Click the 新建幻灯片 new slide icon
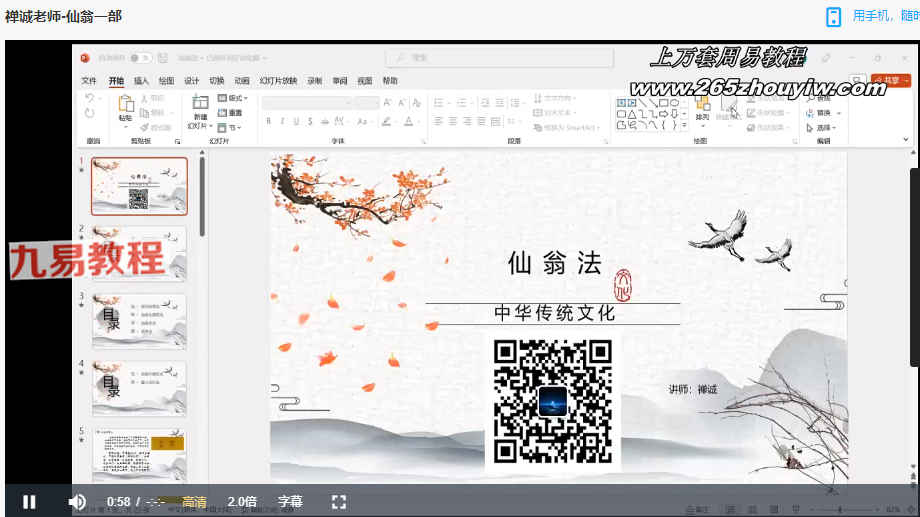Viewport: 920px width, 517px height. coord(200,103)
